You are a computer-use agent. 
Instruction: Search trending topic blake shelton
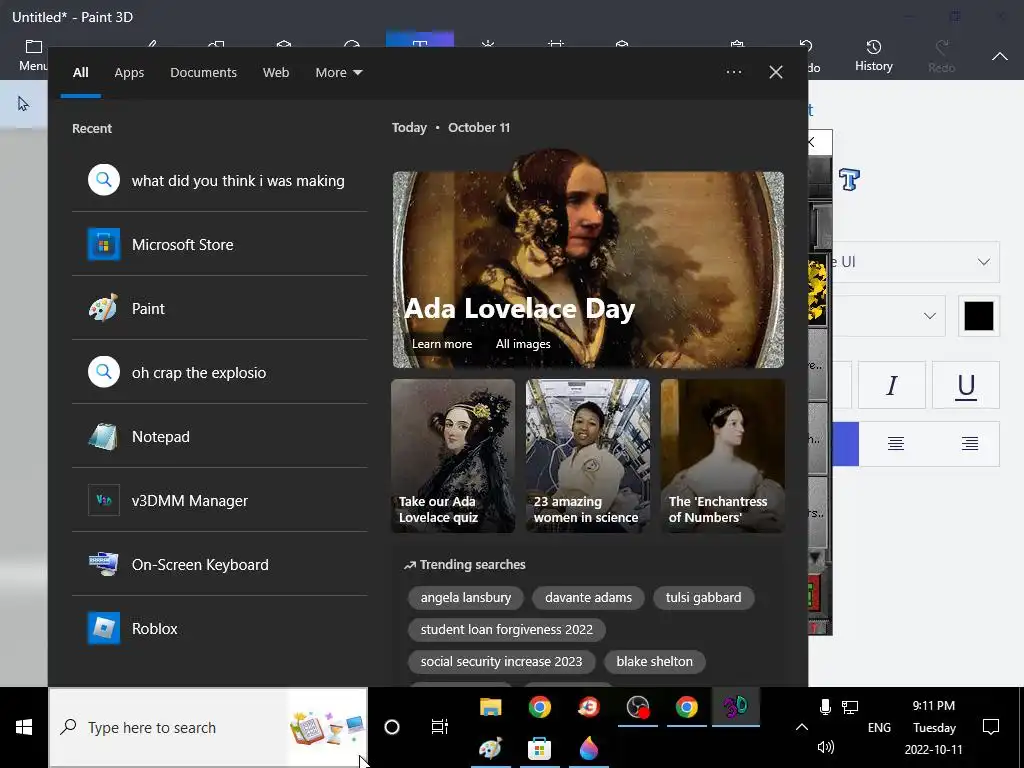coord(654,662)
